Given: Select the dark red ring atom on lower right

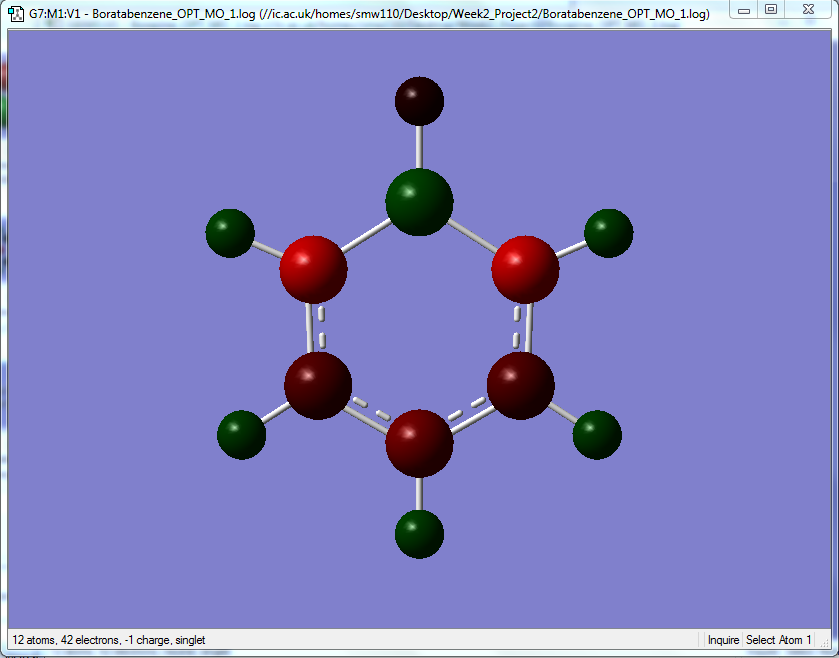Looking at the screenshot, I should (521, 386).
